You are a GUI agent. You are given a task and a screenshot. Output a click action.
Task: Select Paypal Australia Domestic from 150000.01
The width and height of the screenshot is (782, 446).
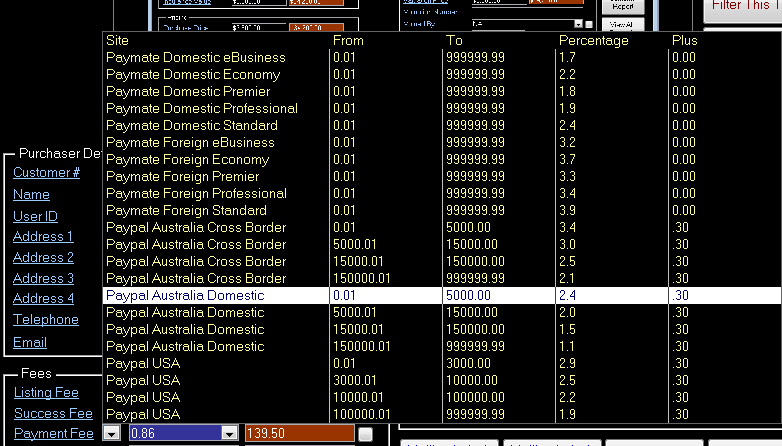coord(442,346)
